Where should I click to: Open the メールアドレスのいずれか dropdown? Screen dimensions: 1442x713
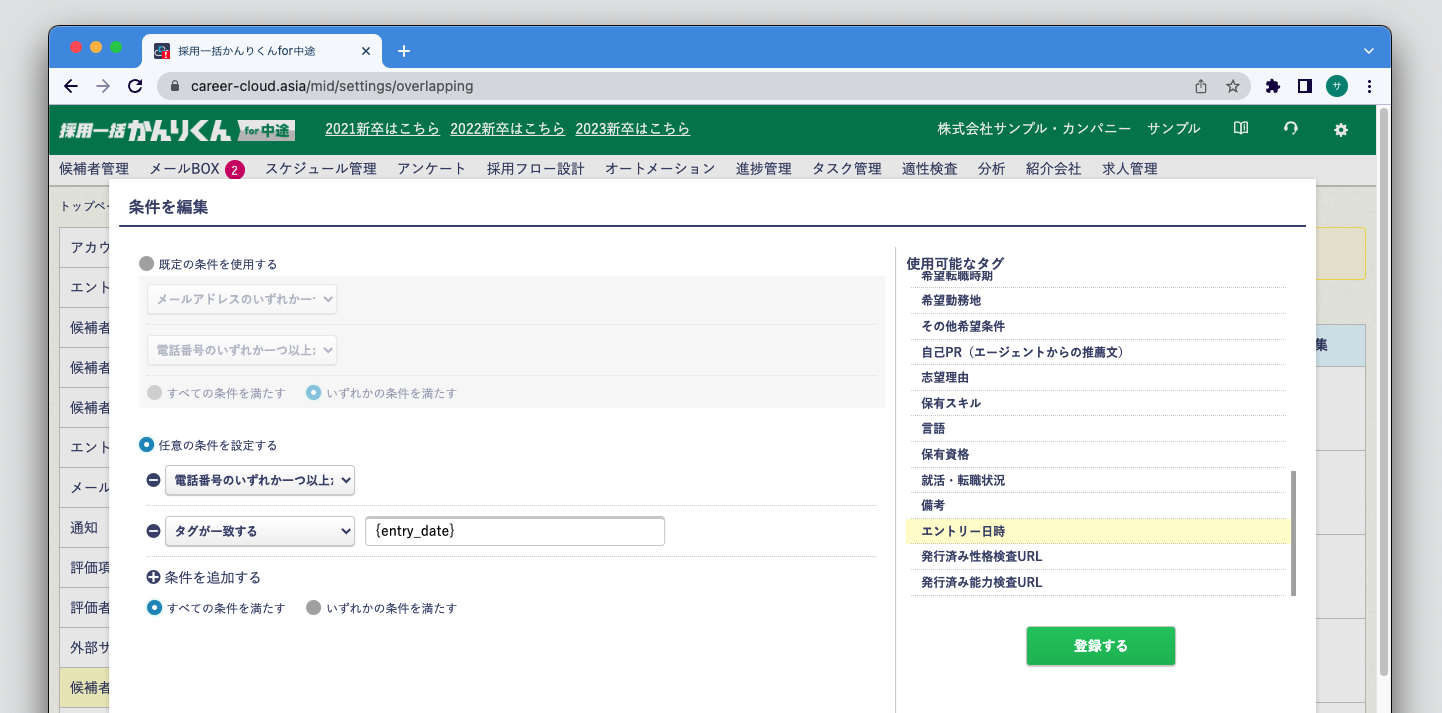[x=242, y=299]
